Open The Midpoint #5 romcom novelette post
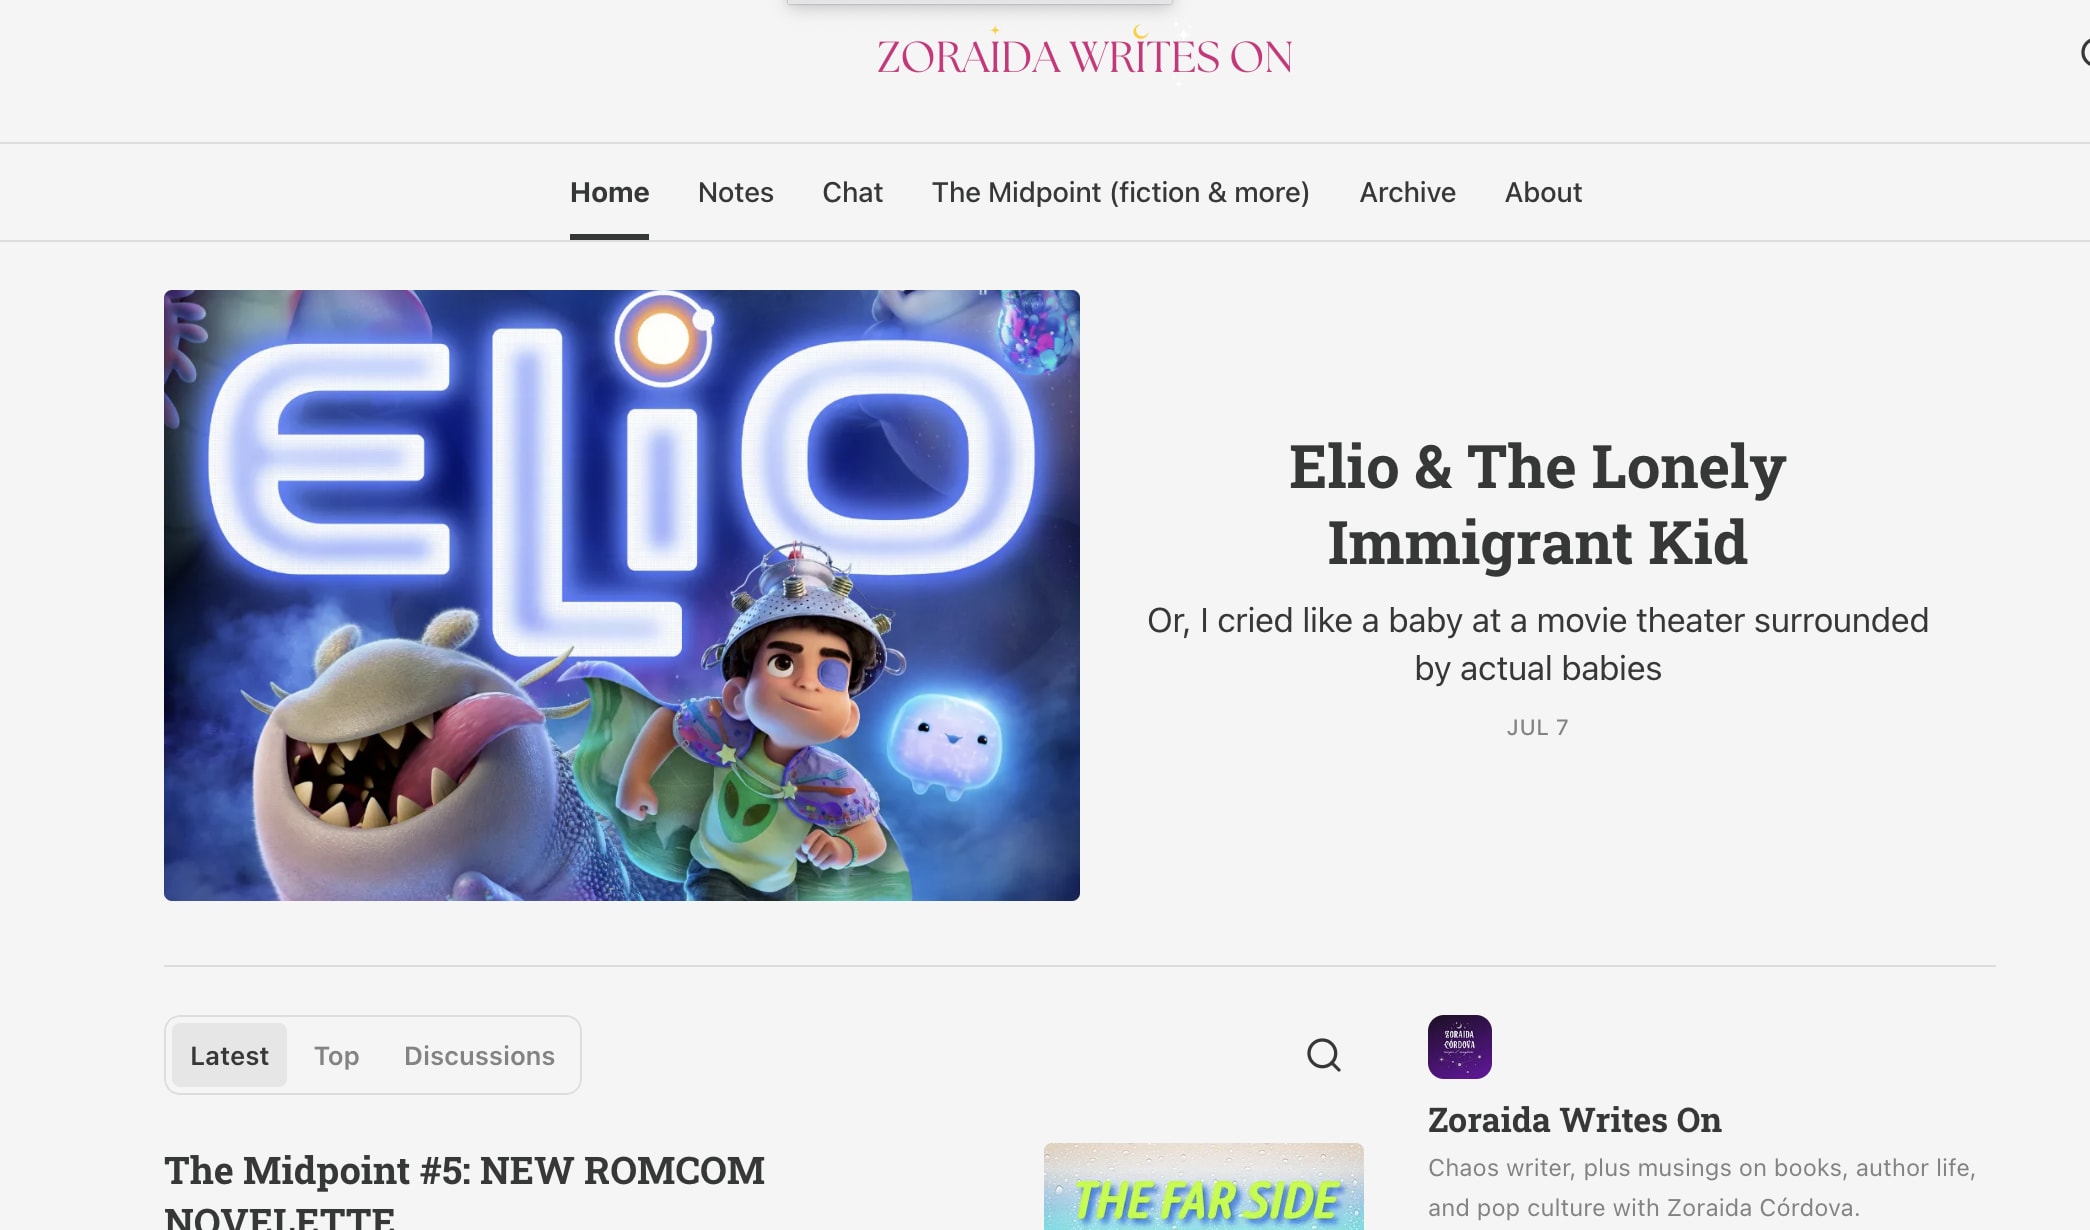Image resolution: width=2090 pixels, height=1230 pixels. click(x=464, y=1192)
